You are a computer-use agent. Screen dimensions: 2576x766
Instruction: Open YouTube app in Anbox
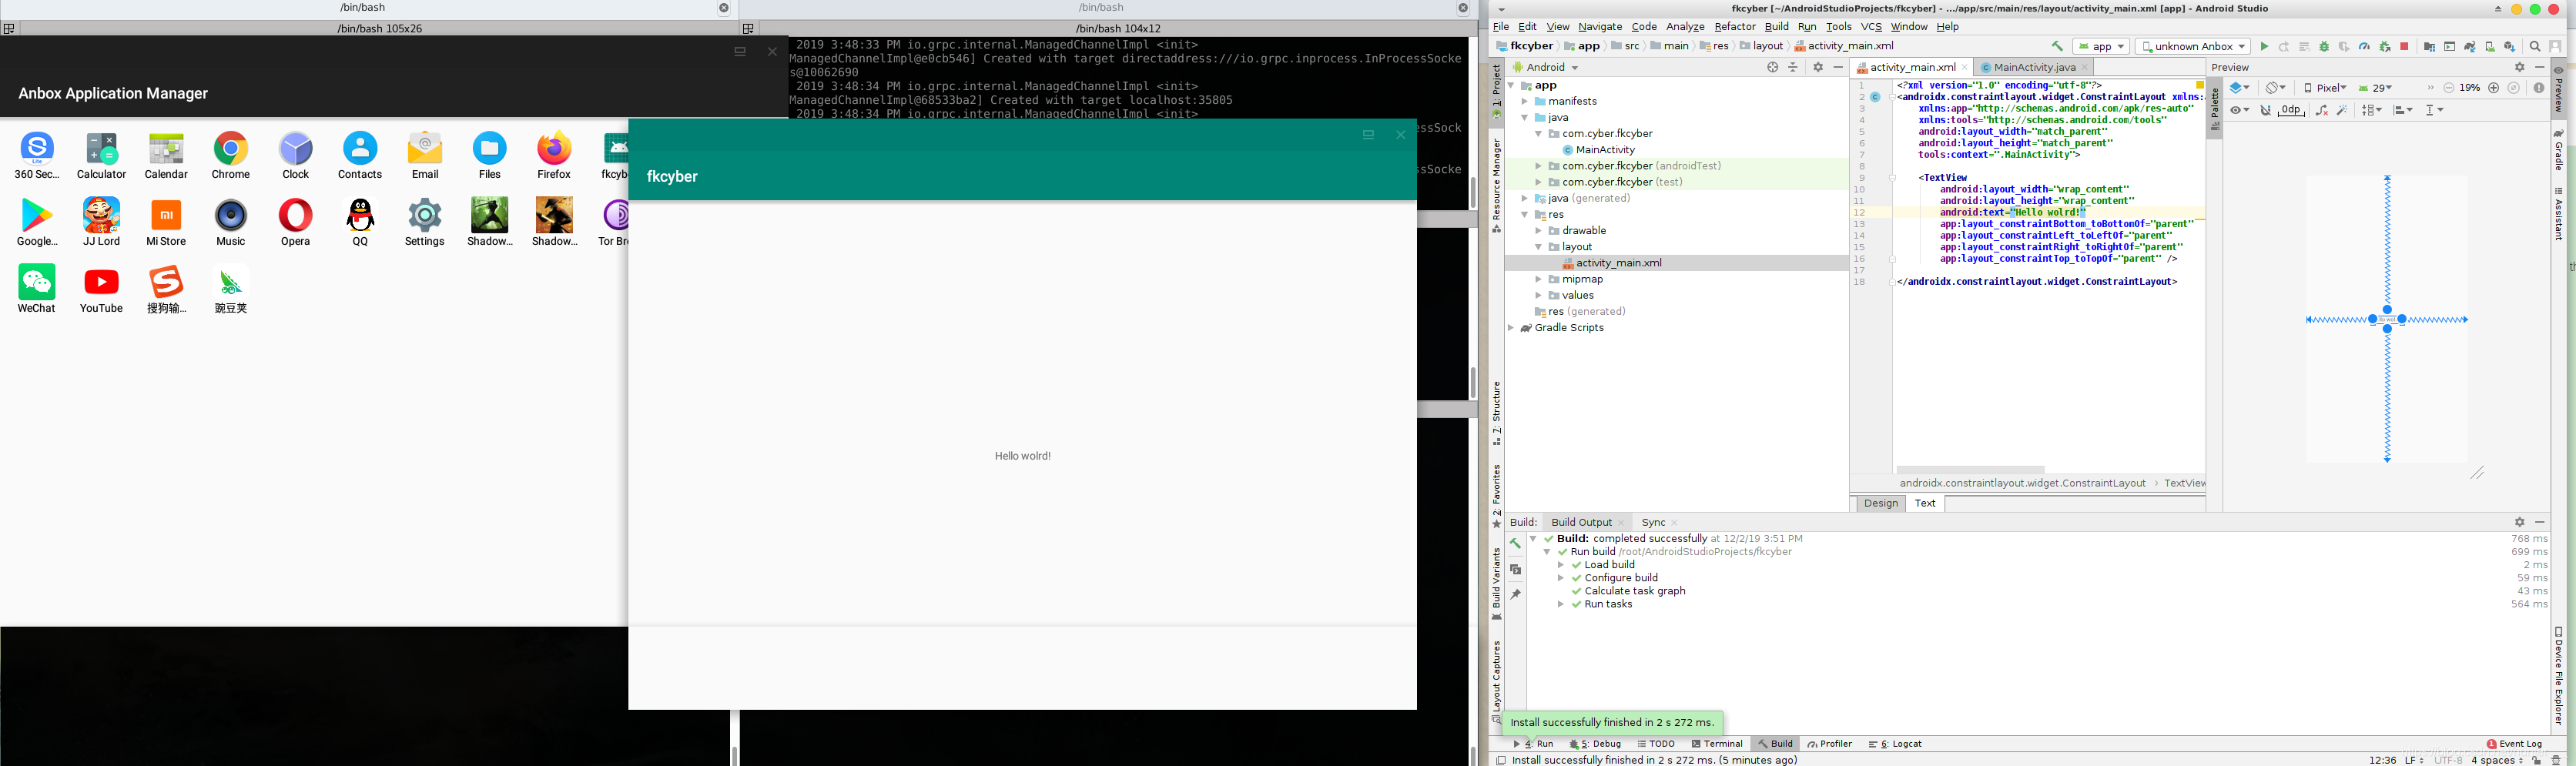coord(101,290)
